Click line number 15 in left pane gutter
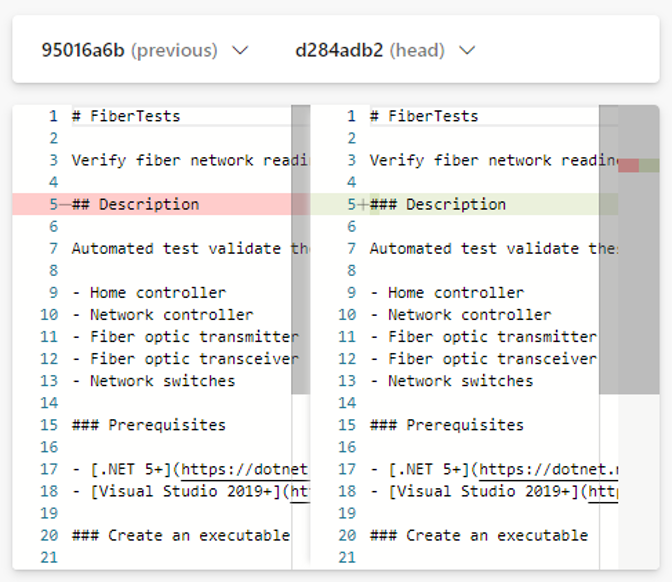The width and height of the screenshot is (672, 582). pyautogui.click(x=49, y=425)
